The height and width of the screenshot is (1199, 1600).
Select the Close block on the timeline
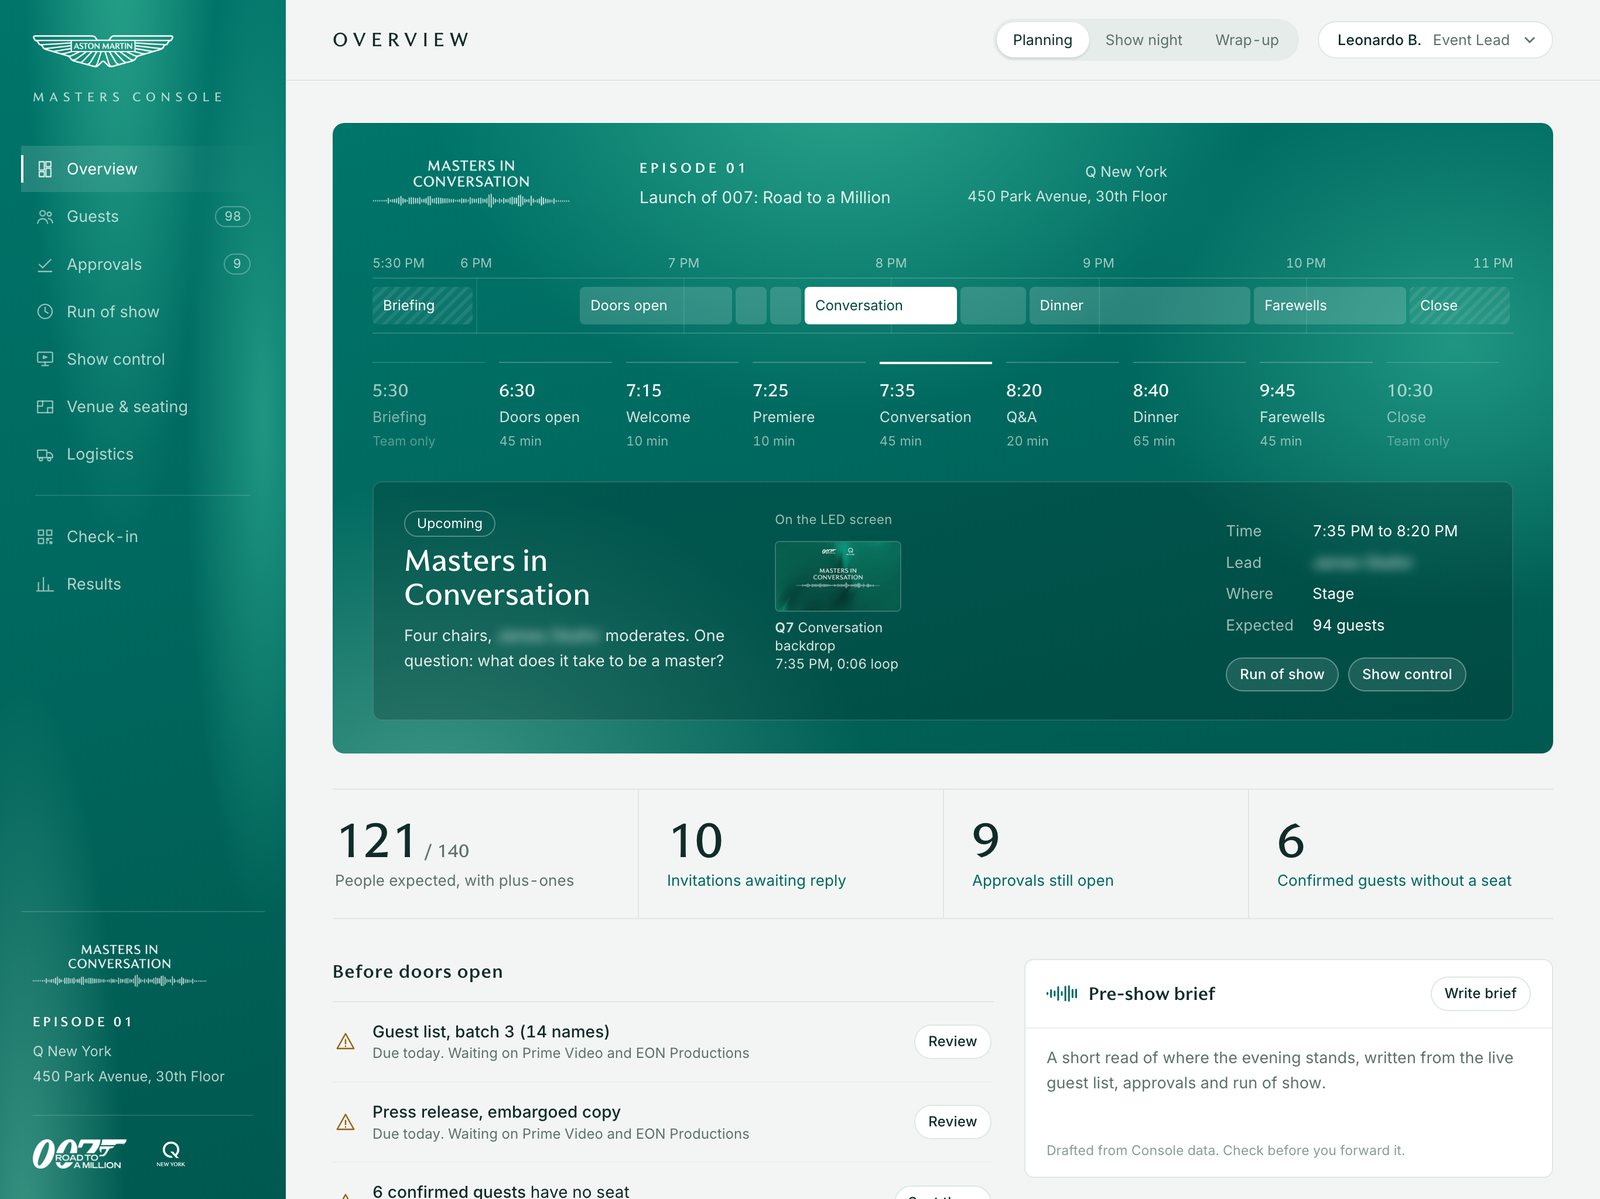[1459, 306]
